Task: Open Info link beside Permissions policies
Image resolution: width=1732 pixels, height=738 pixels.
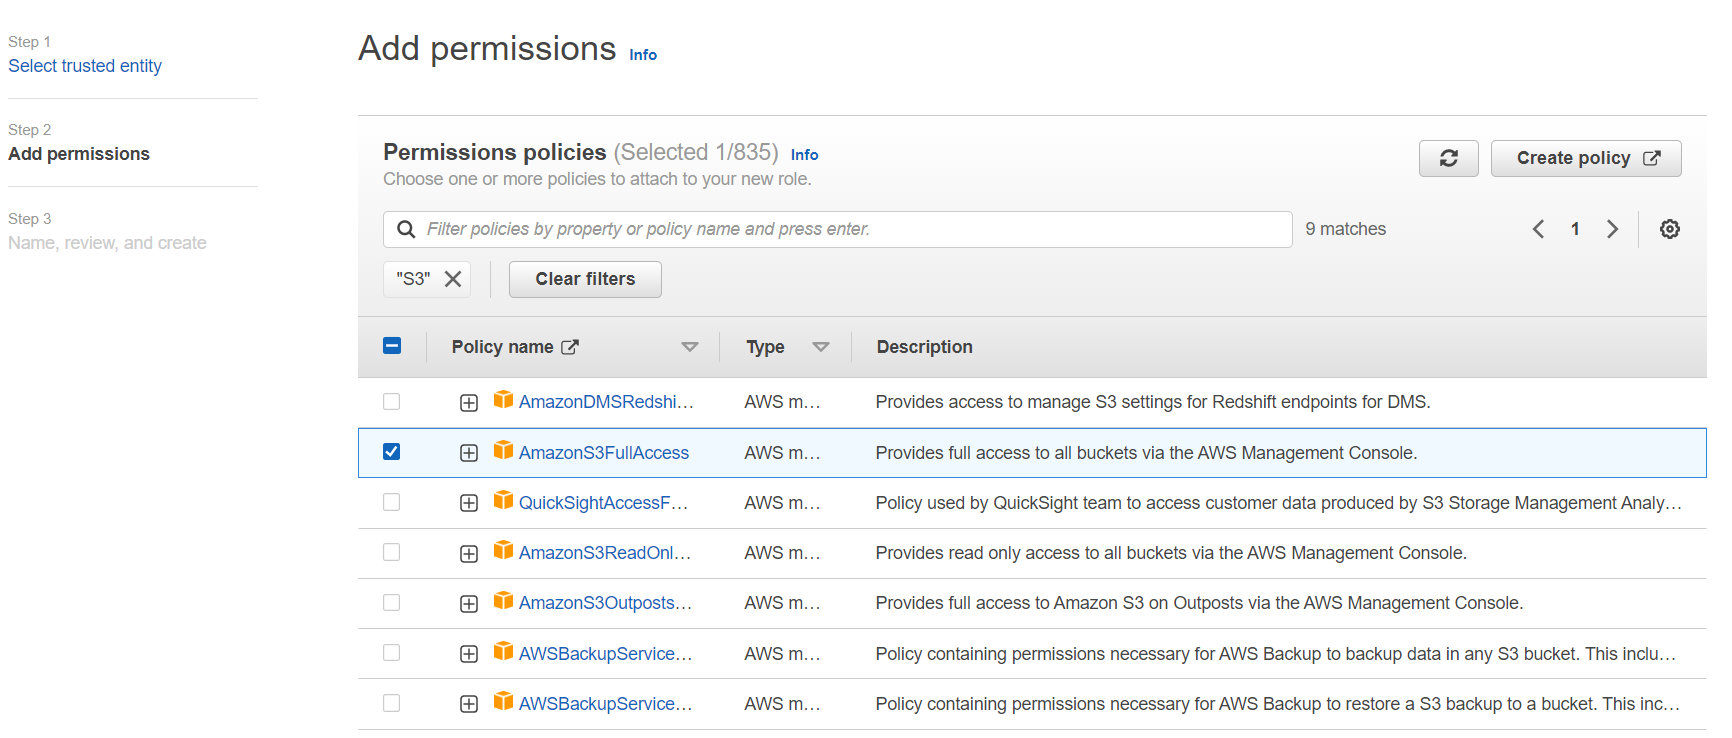Action: click(x=805, y=155)
